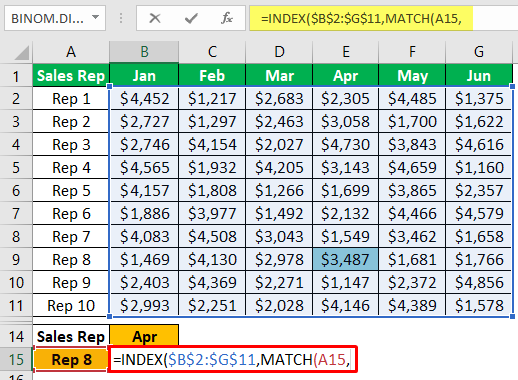Click the cell editing the INDEX formula
518x380 pixels.
point(233,359)
